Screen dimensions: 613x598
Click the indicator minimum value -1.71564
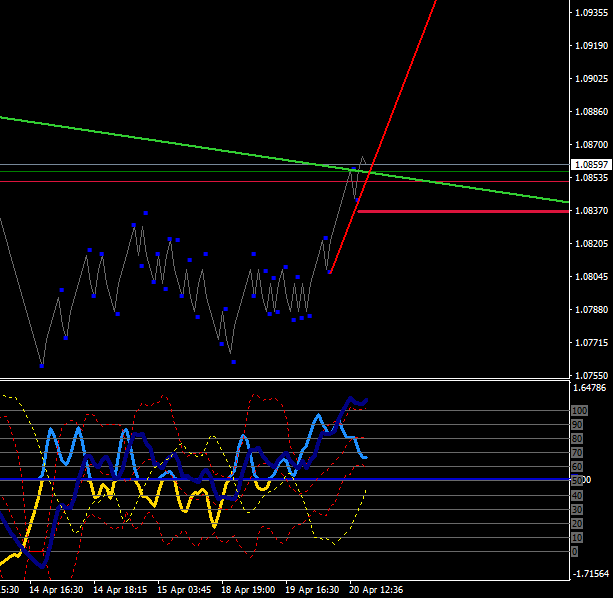591,574
